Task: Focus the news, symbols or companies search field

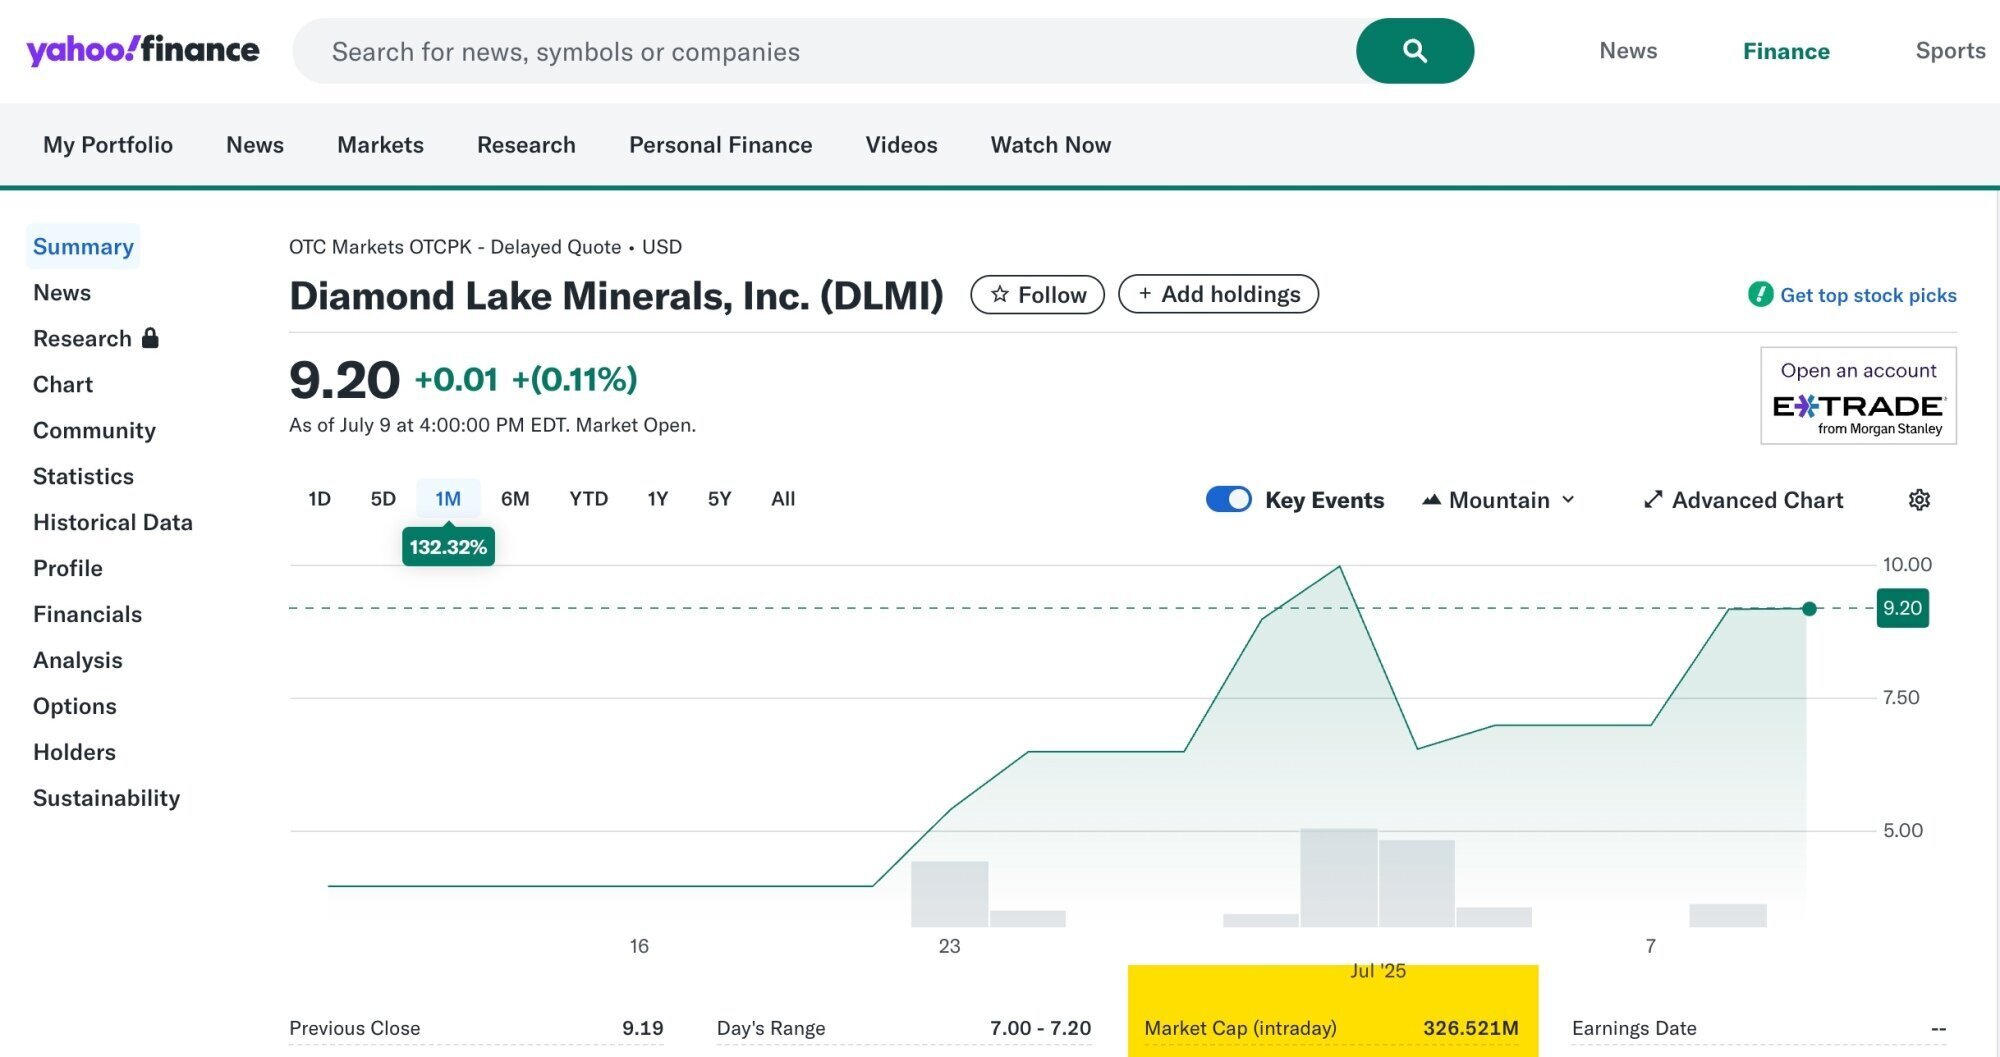Action: [x=824, y=51]
